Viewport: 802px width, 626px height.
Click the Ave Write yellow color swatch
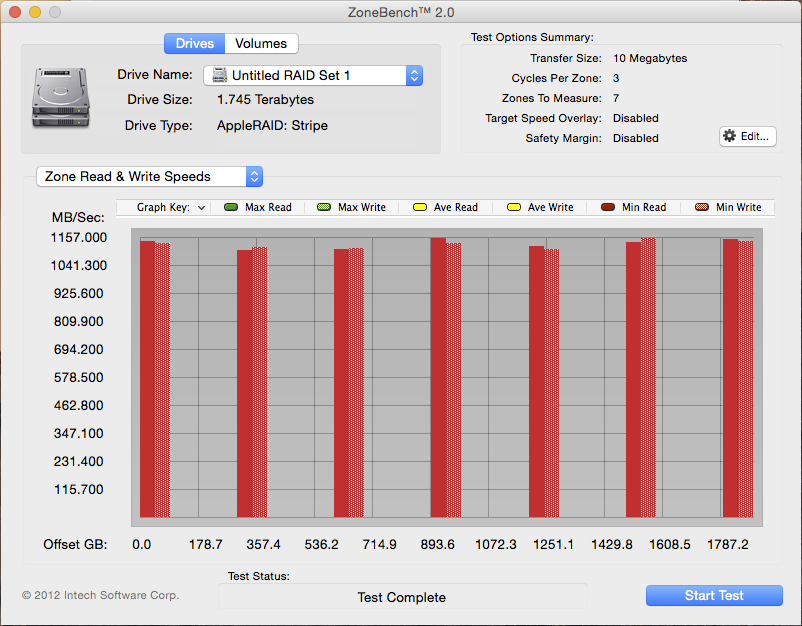515,207
